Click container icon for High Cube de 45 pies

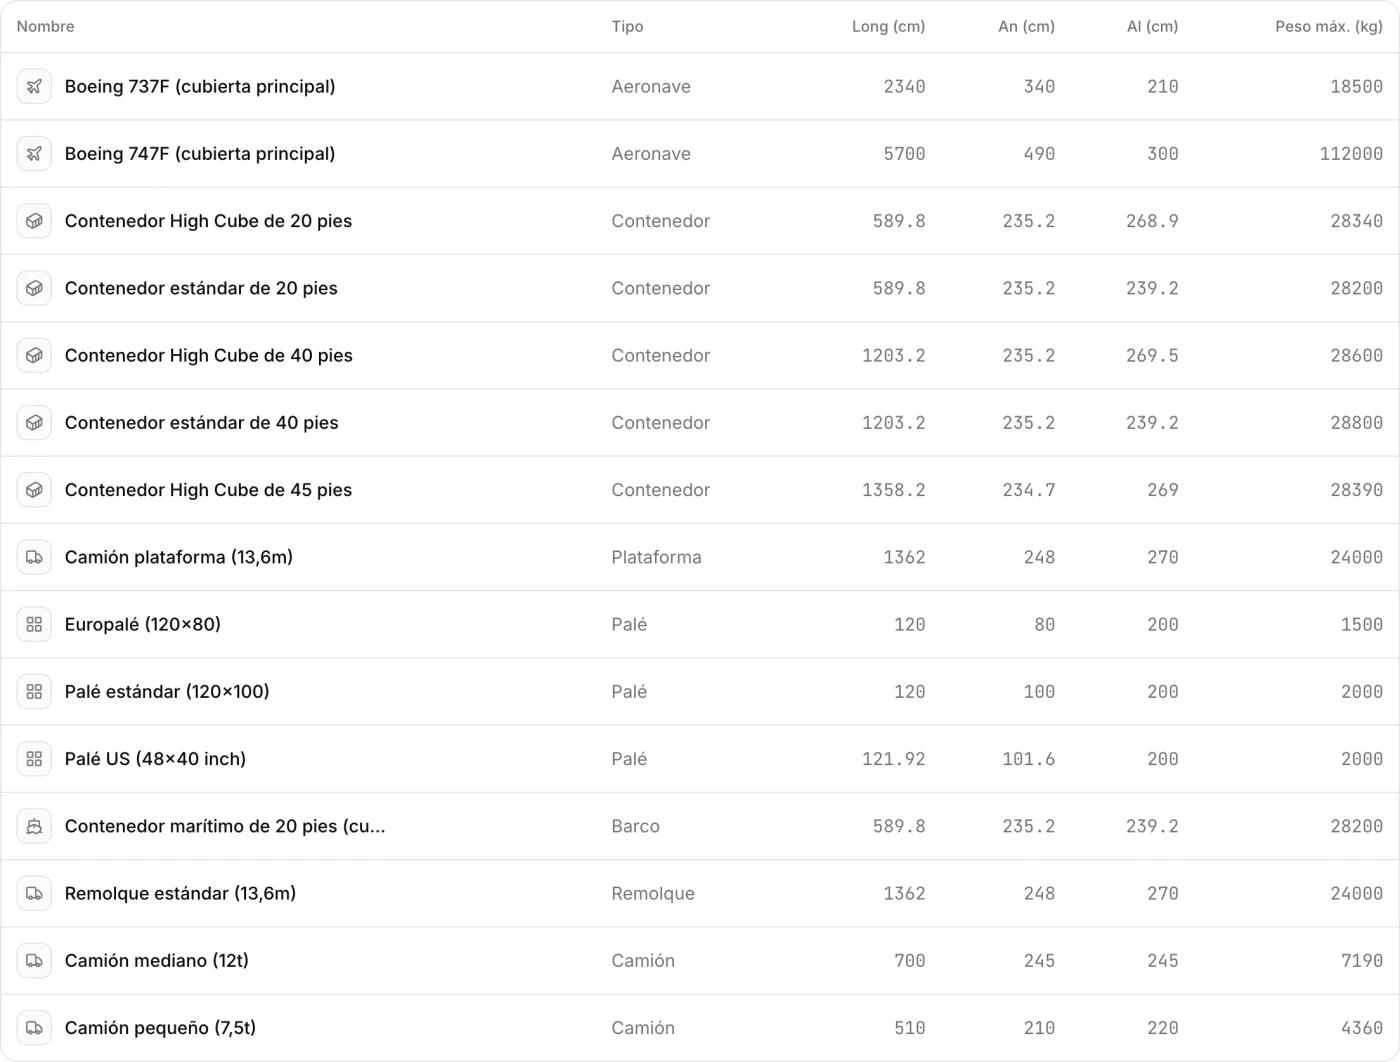point(34,490)
